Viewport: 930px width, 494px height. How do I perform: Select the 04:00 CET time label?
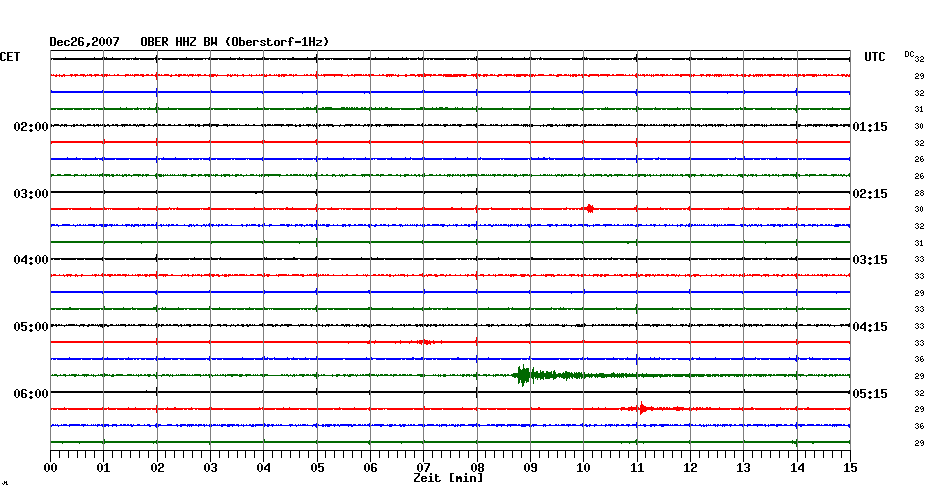(31, 260)
